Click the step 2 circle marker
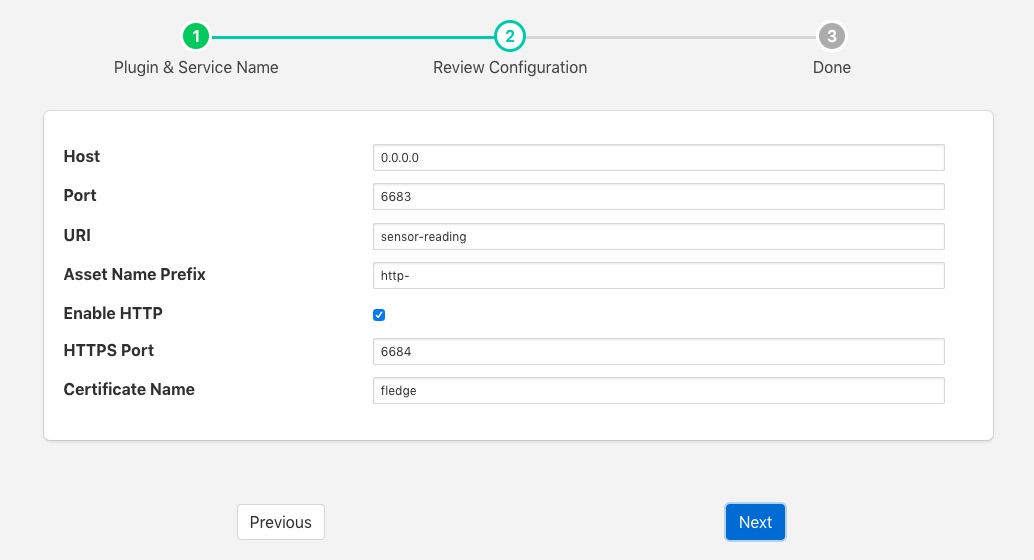This screenshot has height=560, width=1034. point(509,37)
